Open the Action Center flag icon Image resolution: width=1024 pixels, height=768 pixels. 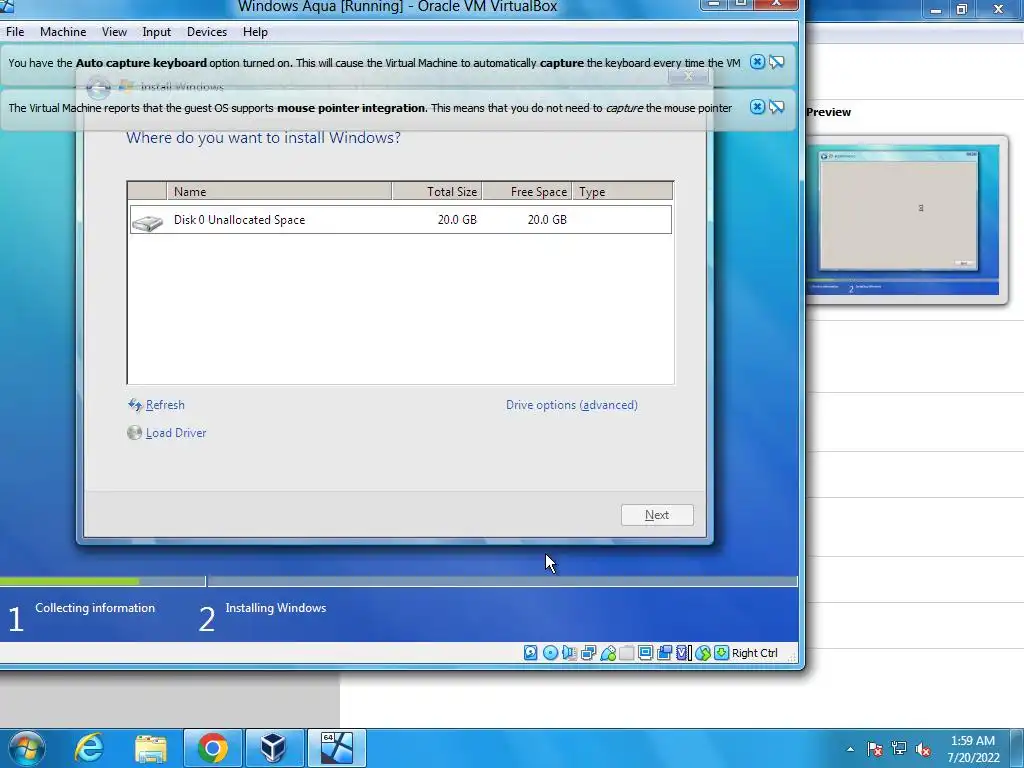coord(875,749)
